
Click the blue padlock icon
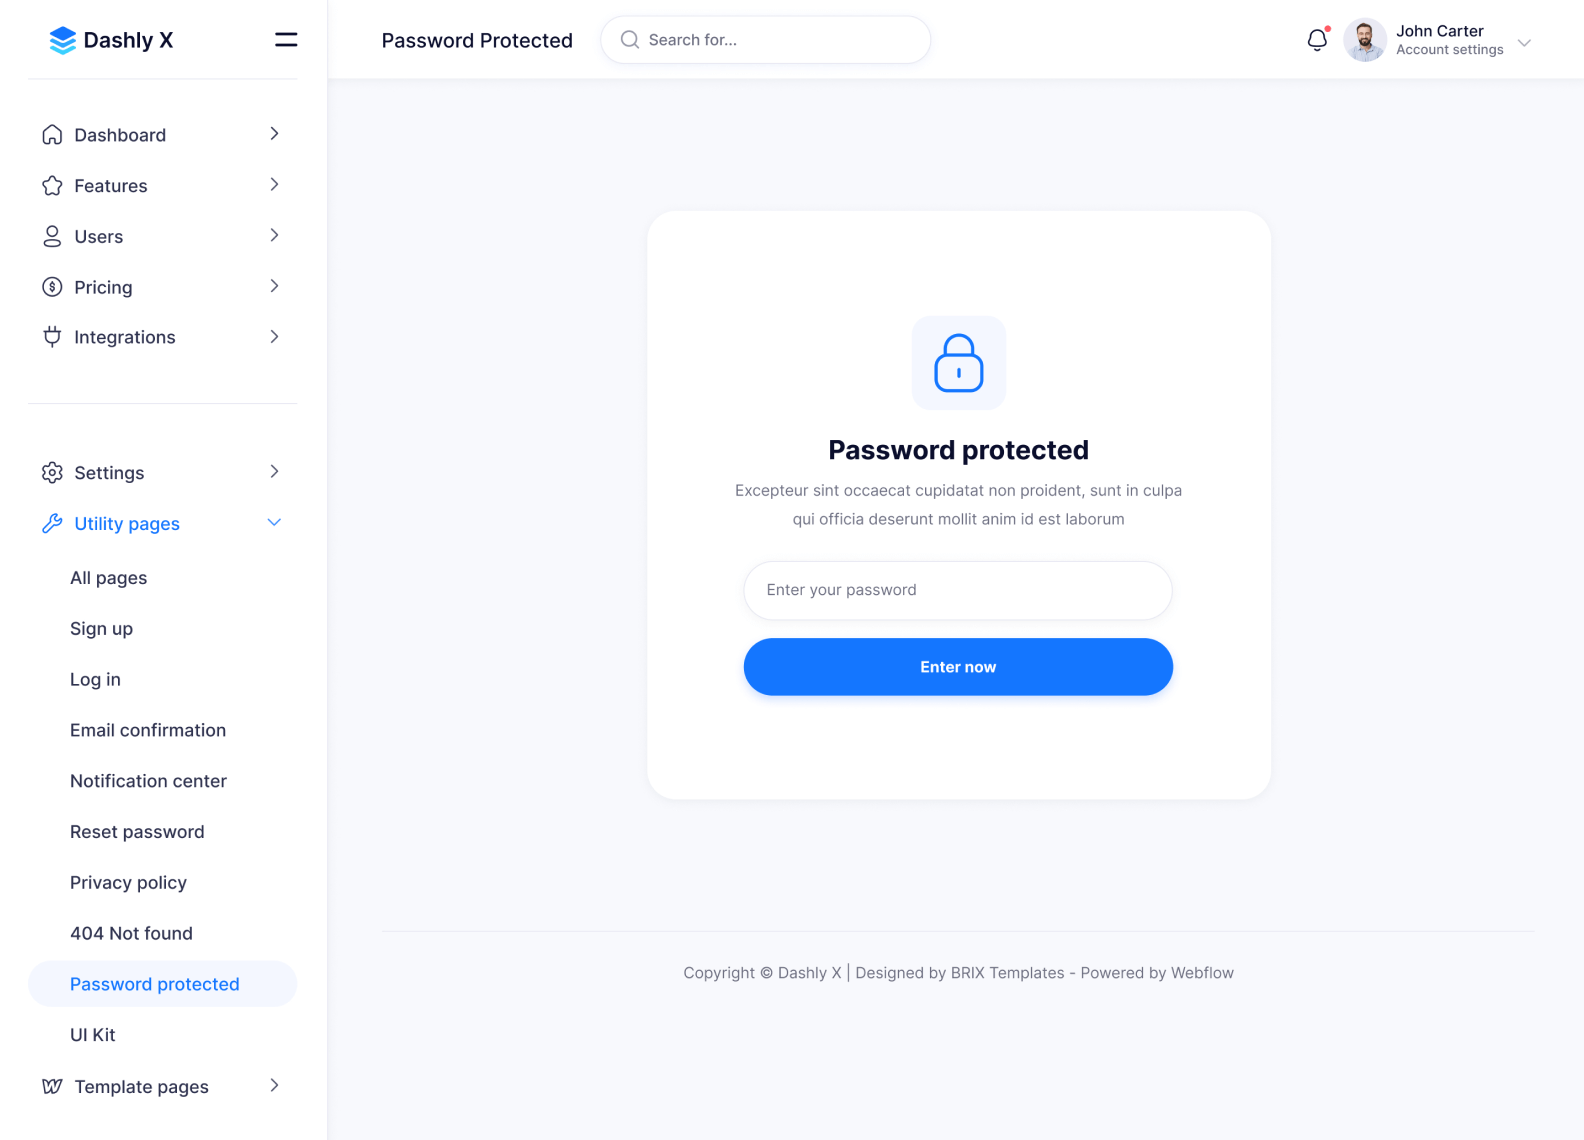coord(959,363)
